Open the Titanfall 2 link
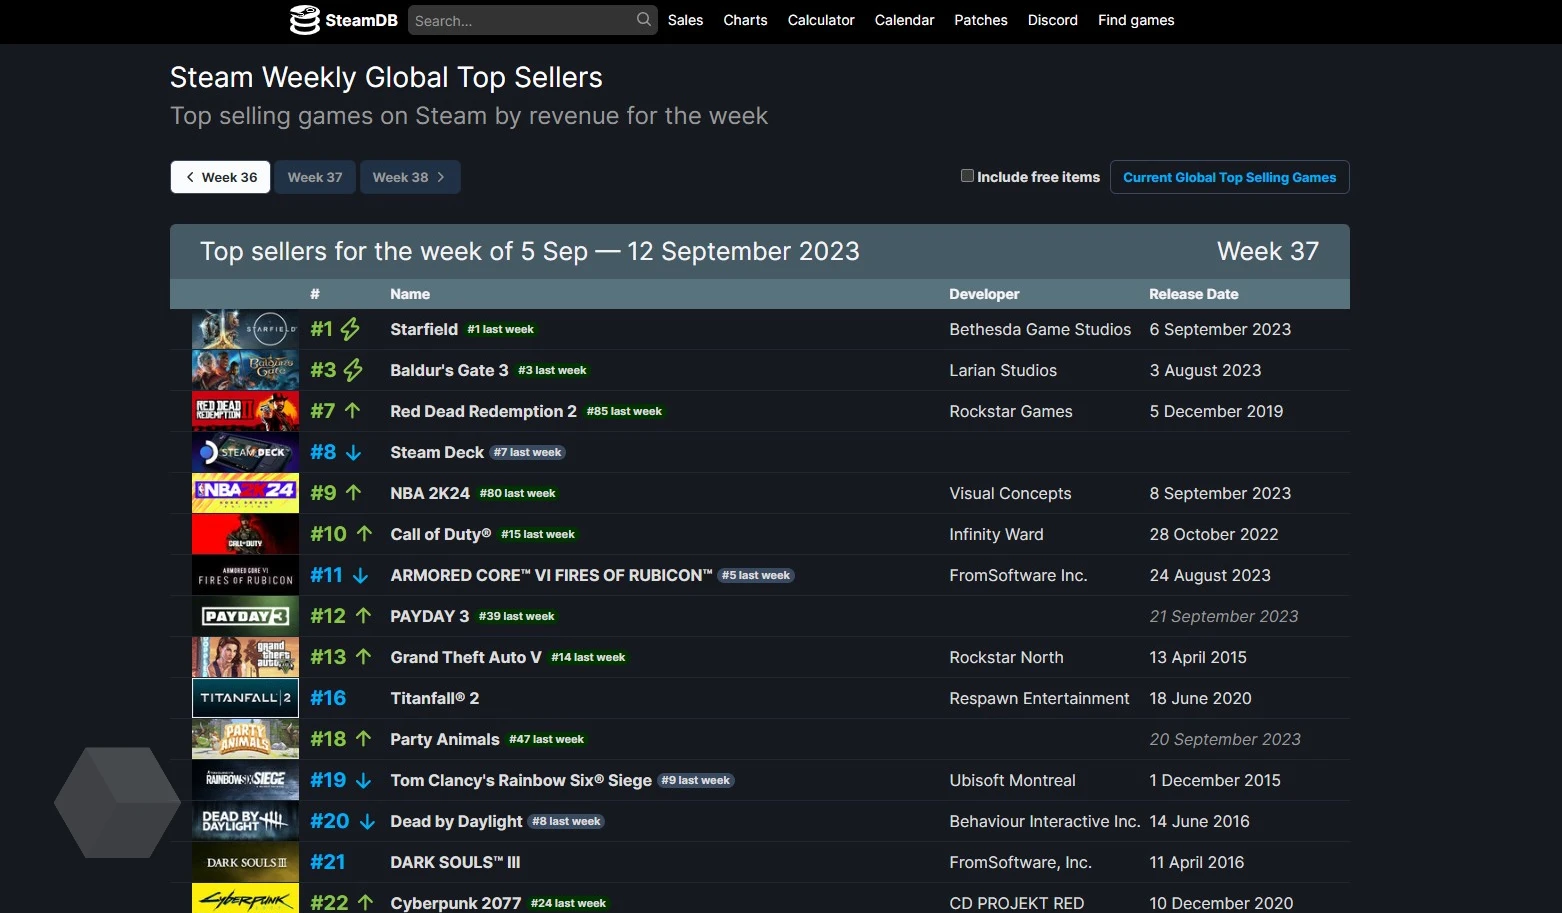Image resolution: width=1562 pixels, height=913 pixels. pyautogui.click(x=435, y=698)
